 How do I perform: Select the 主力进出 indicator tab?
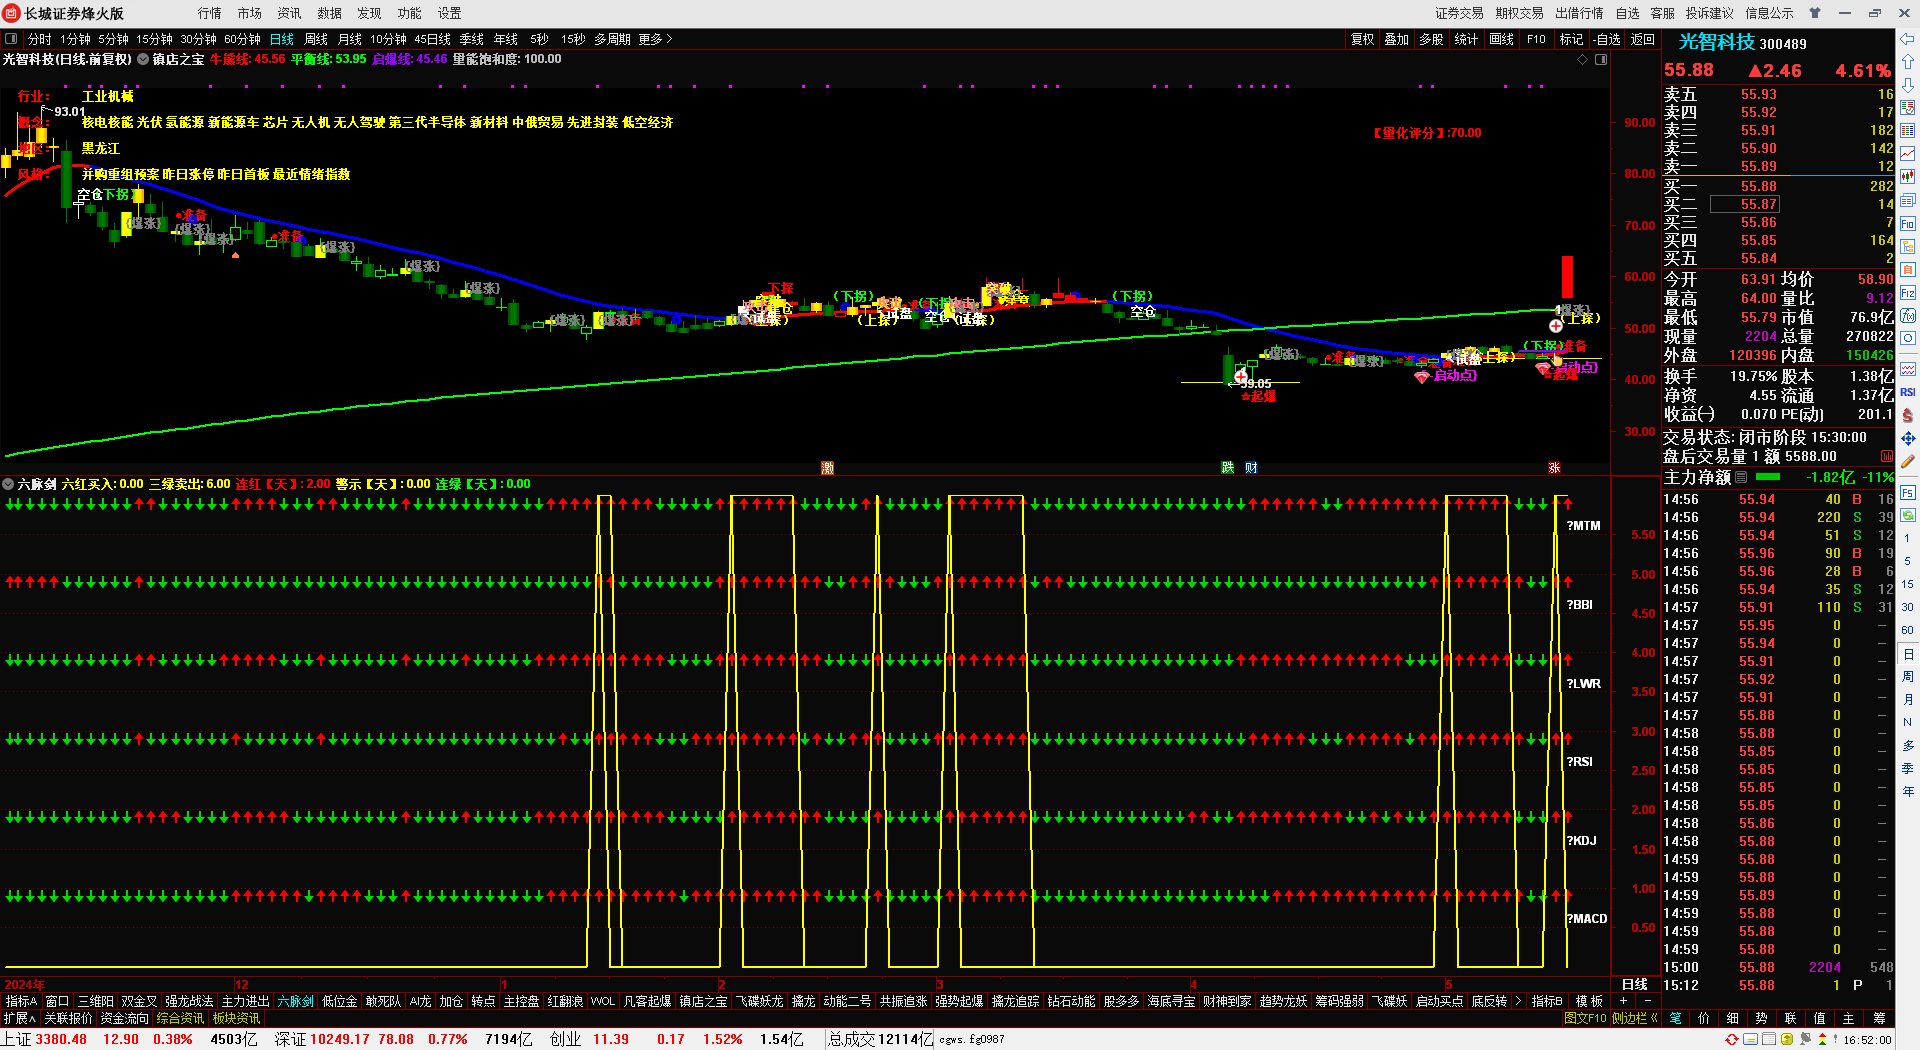coord(245,1001)
